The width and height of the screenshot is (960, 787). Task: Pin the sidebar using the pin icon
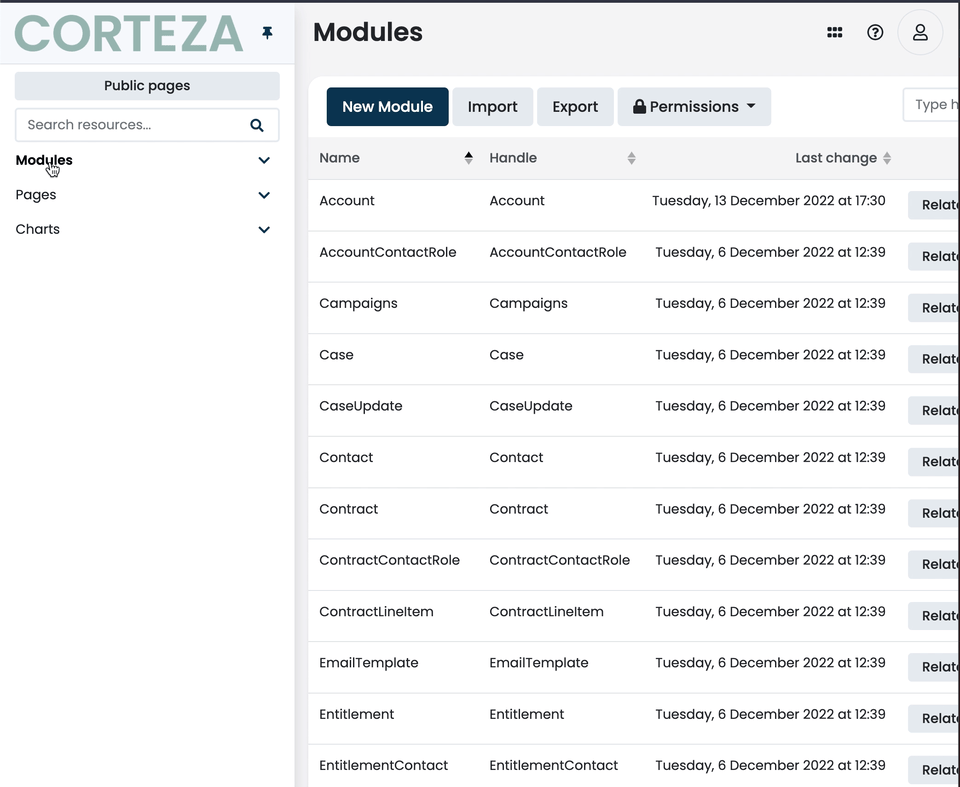pos(266,33)
